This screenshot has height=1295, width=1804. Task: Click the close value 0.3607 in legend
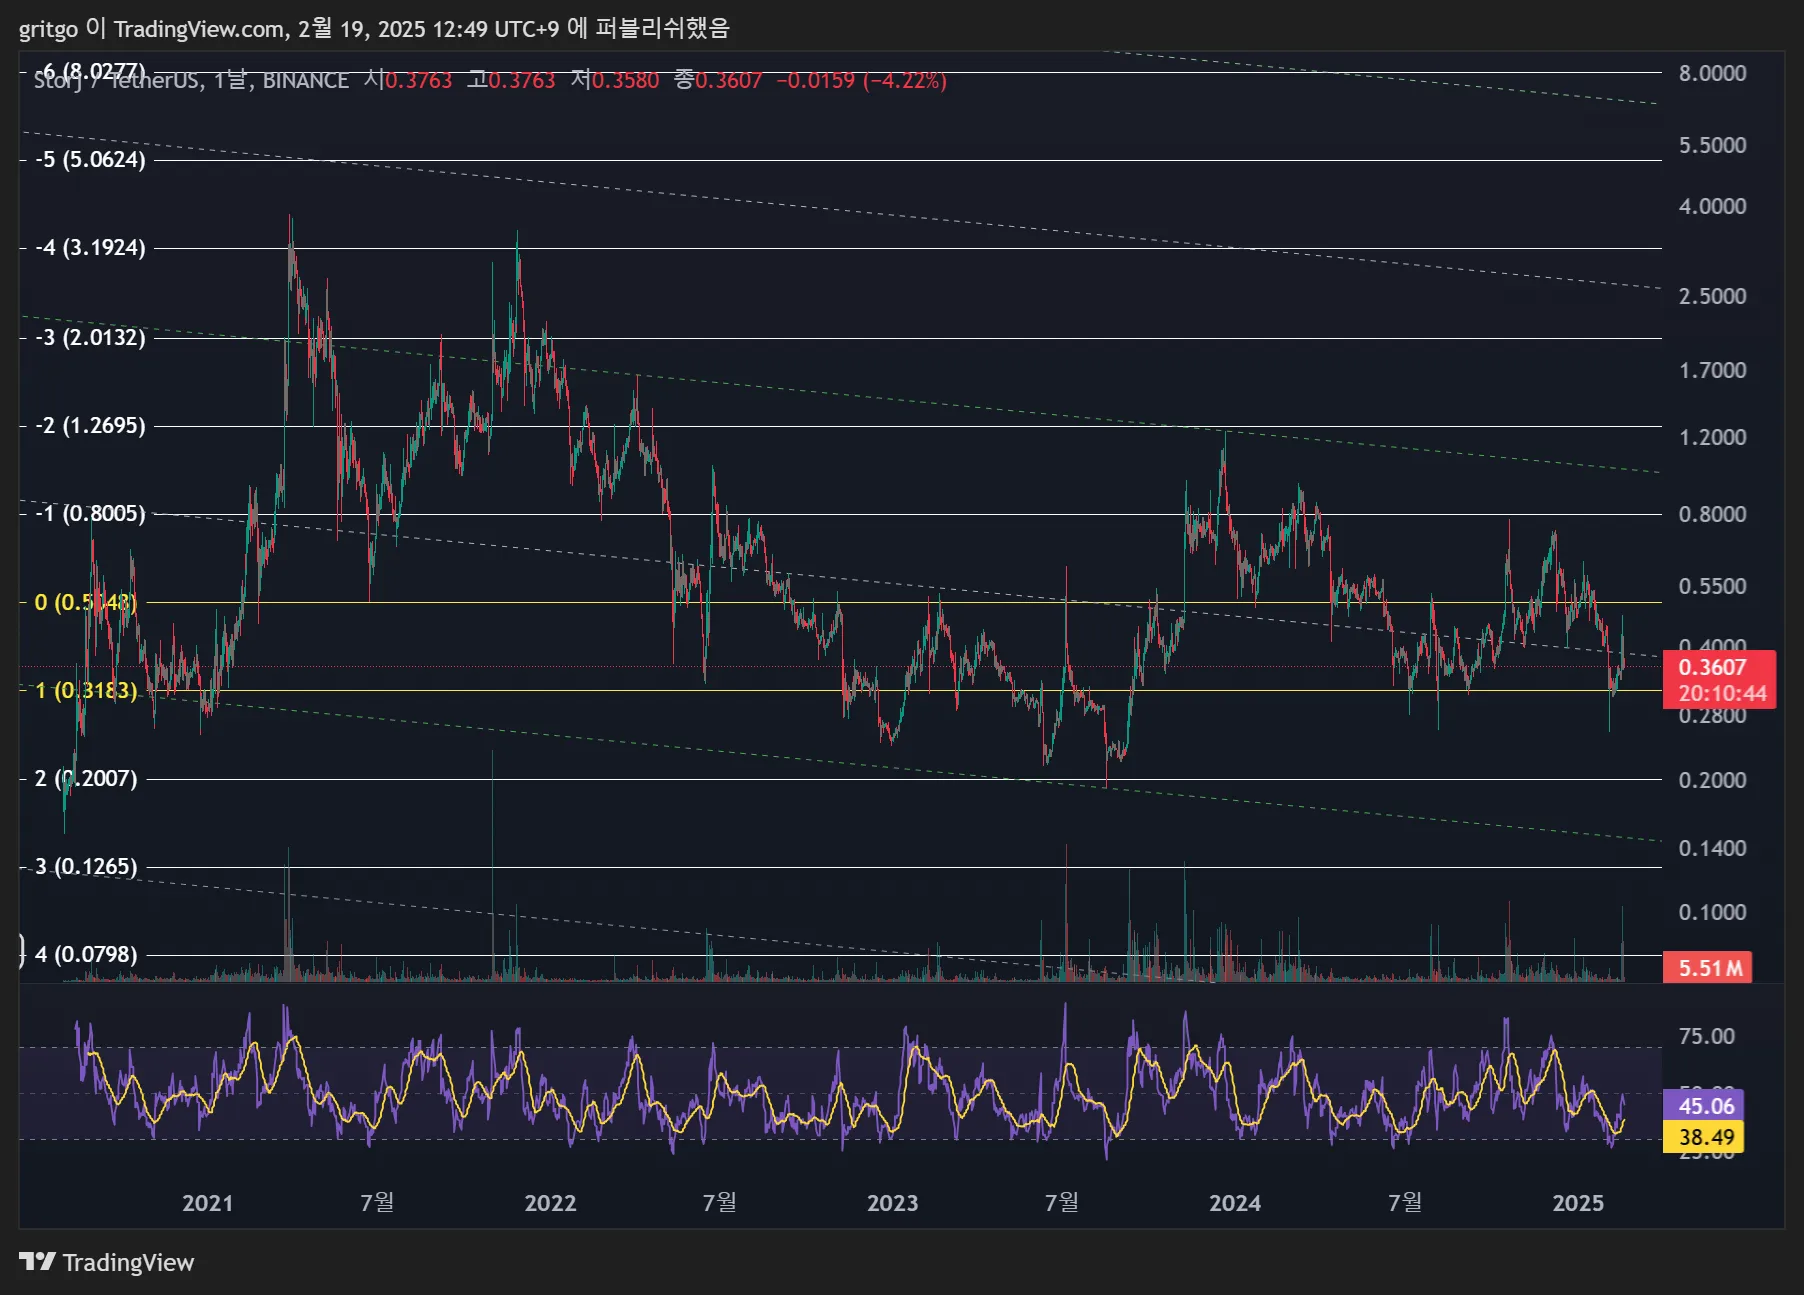click(729, 81)
